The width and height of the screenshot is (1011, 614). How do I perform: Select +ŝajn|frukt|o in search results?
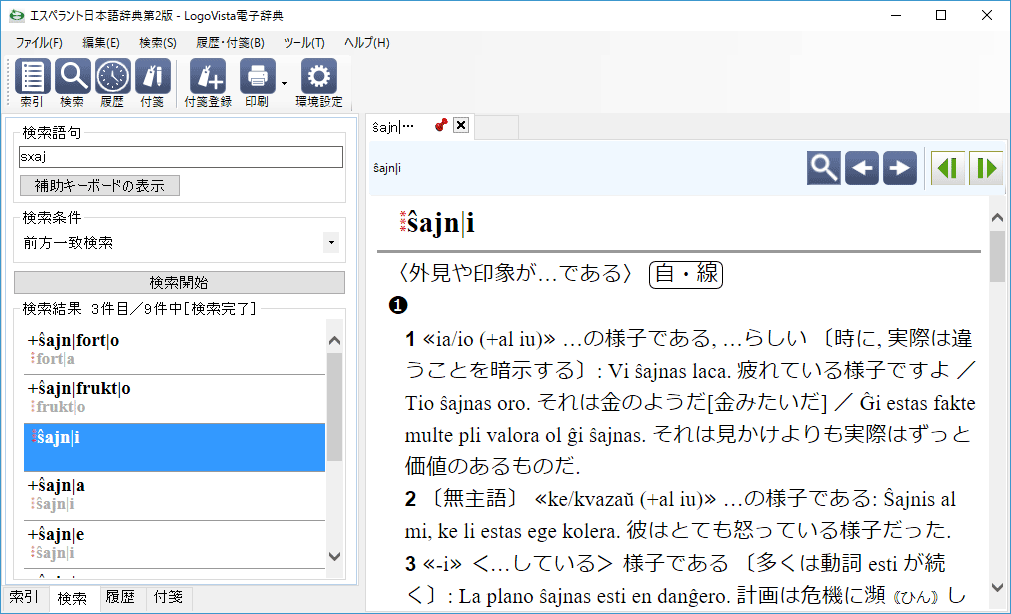click(x=175, y=397)
